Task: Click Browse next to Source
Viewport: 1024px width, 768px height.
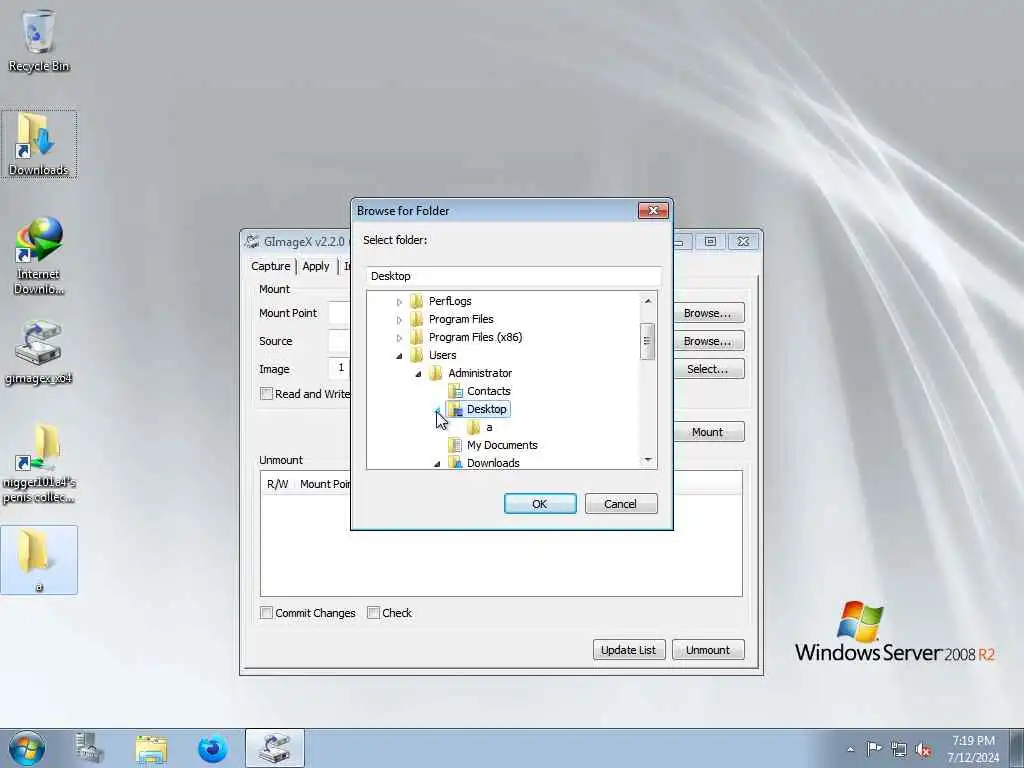Action: tap(707, 341)
